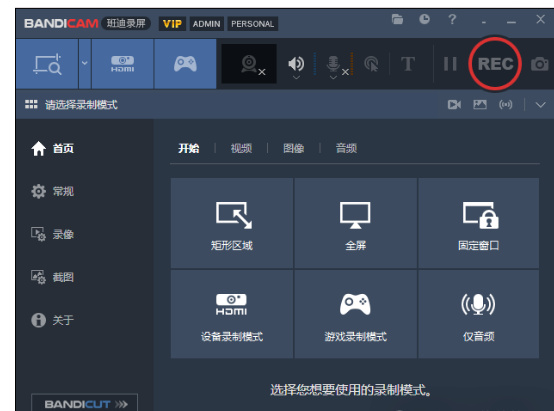
Task: Select gamepad game recording mode icon
Action: pyautogui.click(x=185, y=64)
